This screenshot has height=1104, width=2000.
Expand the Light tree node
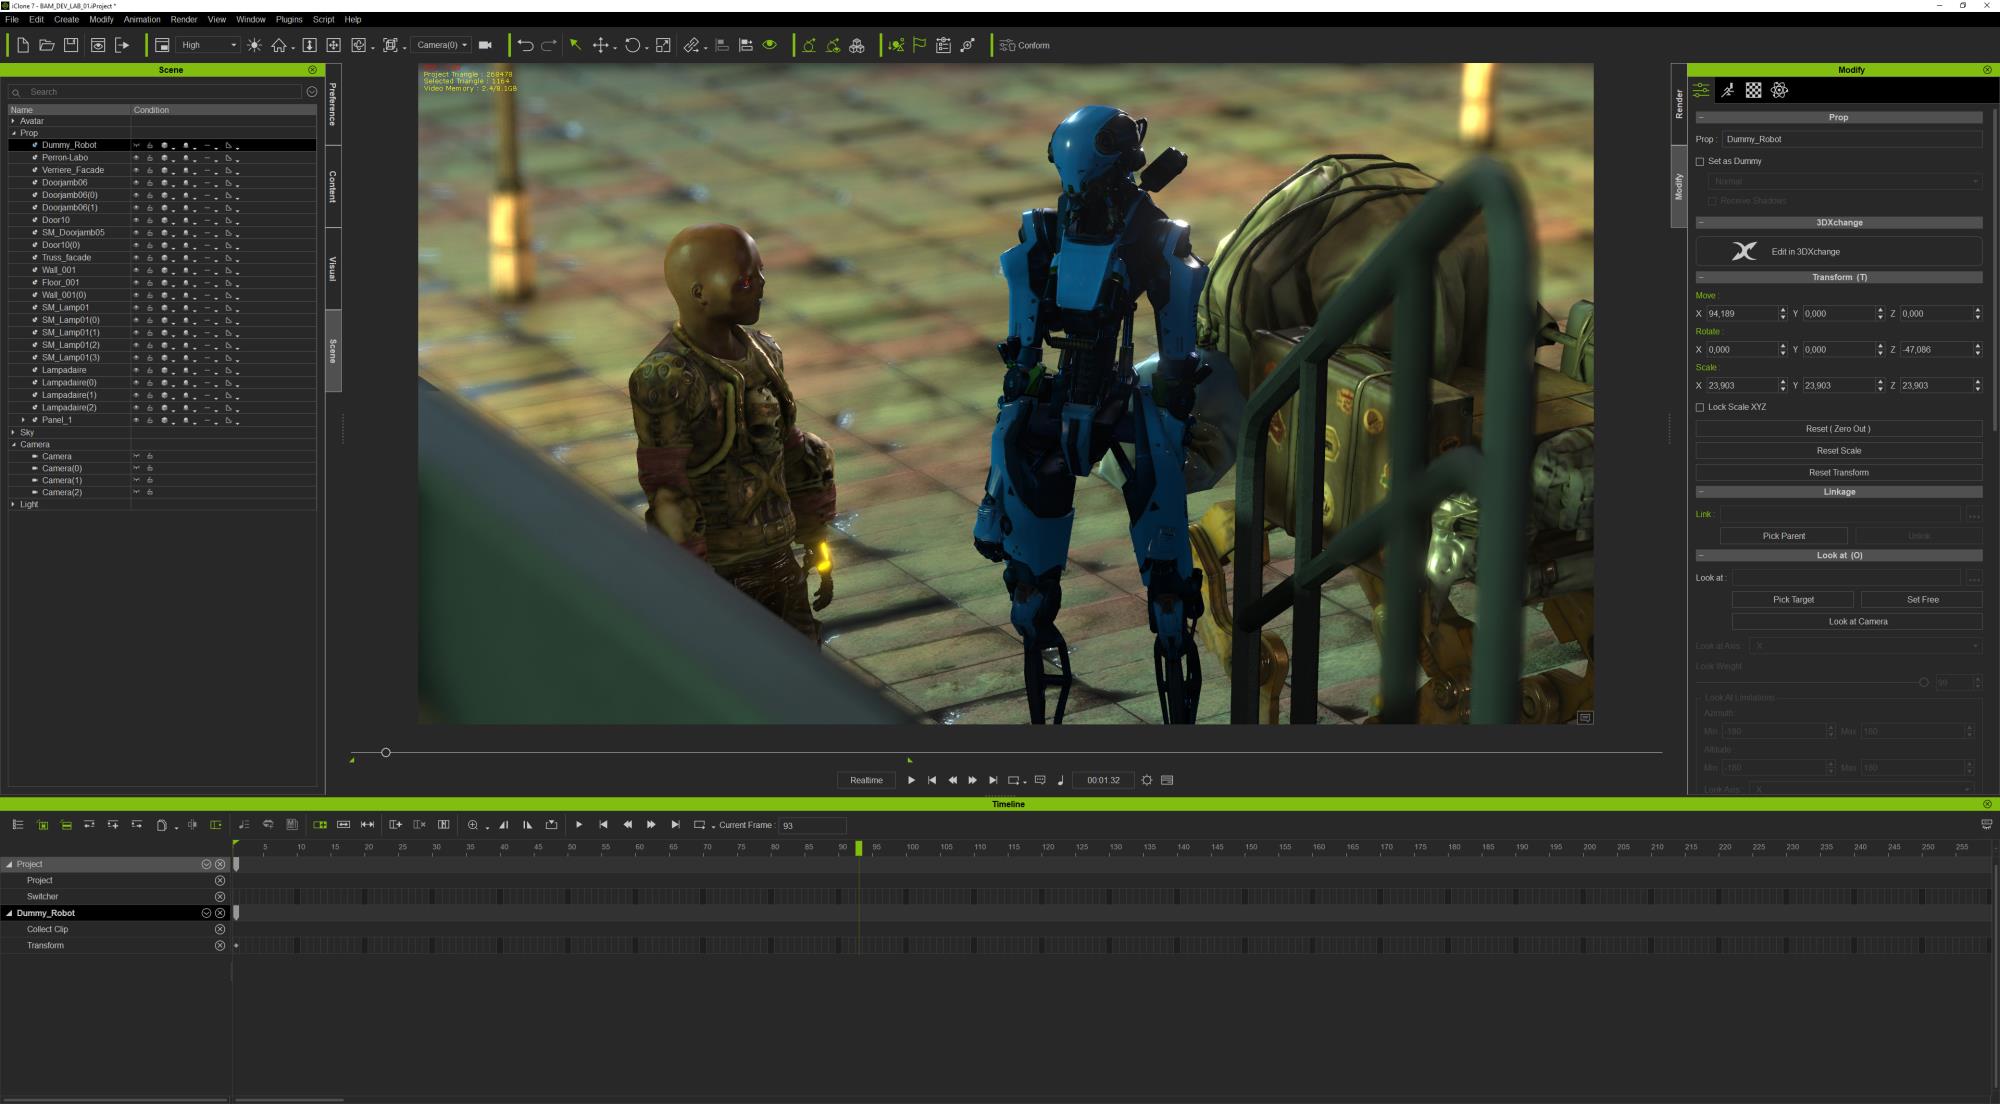point(13,504)
